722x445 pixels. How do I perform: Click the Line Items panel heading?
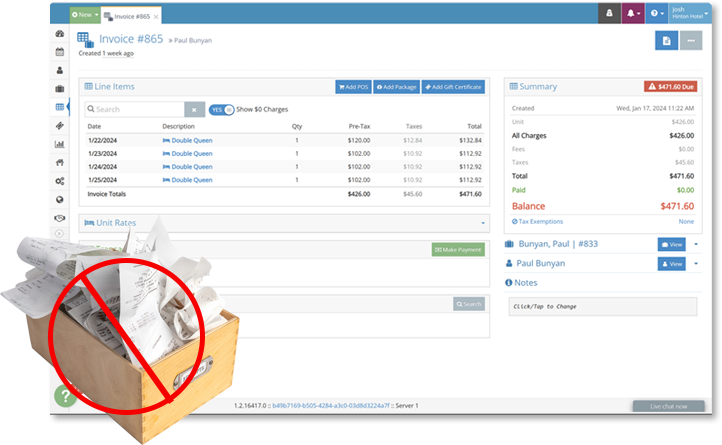[x=110, y=87]
